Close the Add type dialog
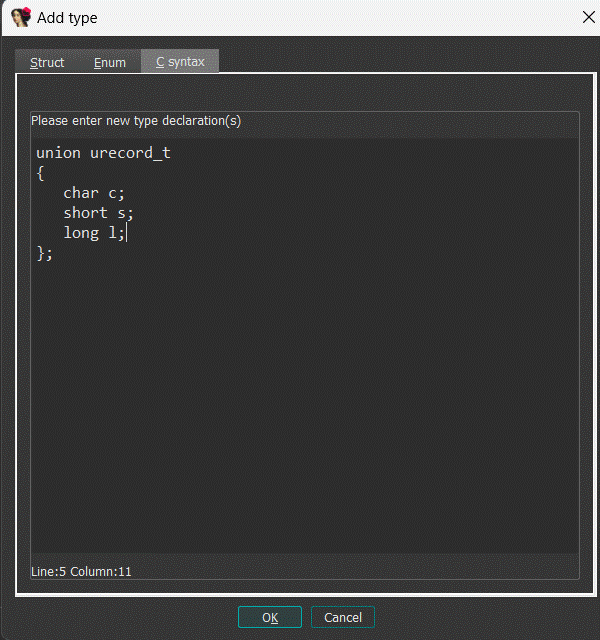 click(x=587, y=17)
